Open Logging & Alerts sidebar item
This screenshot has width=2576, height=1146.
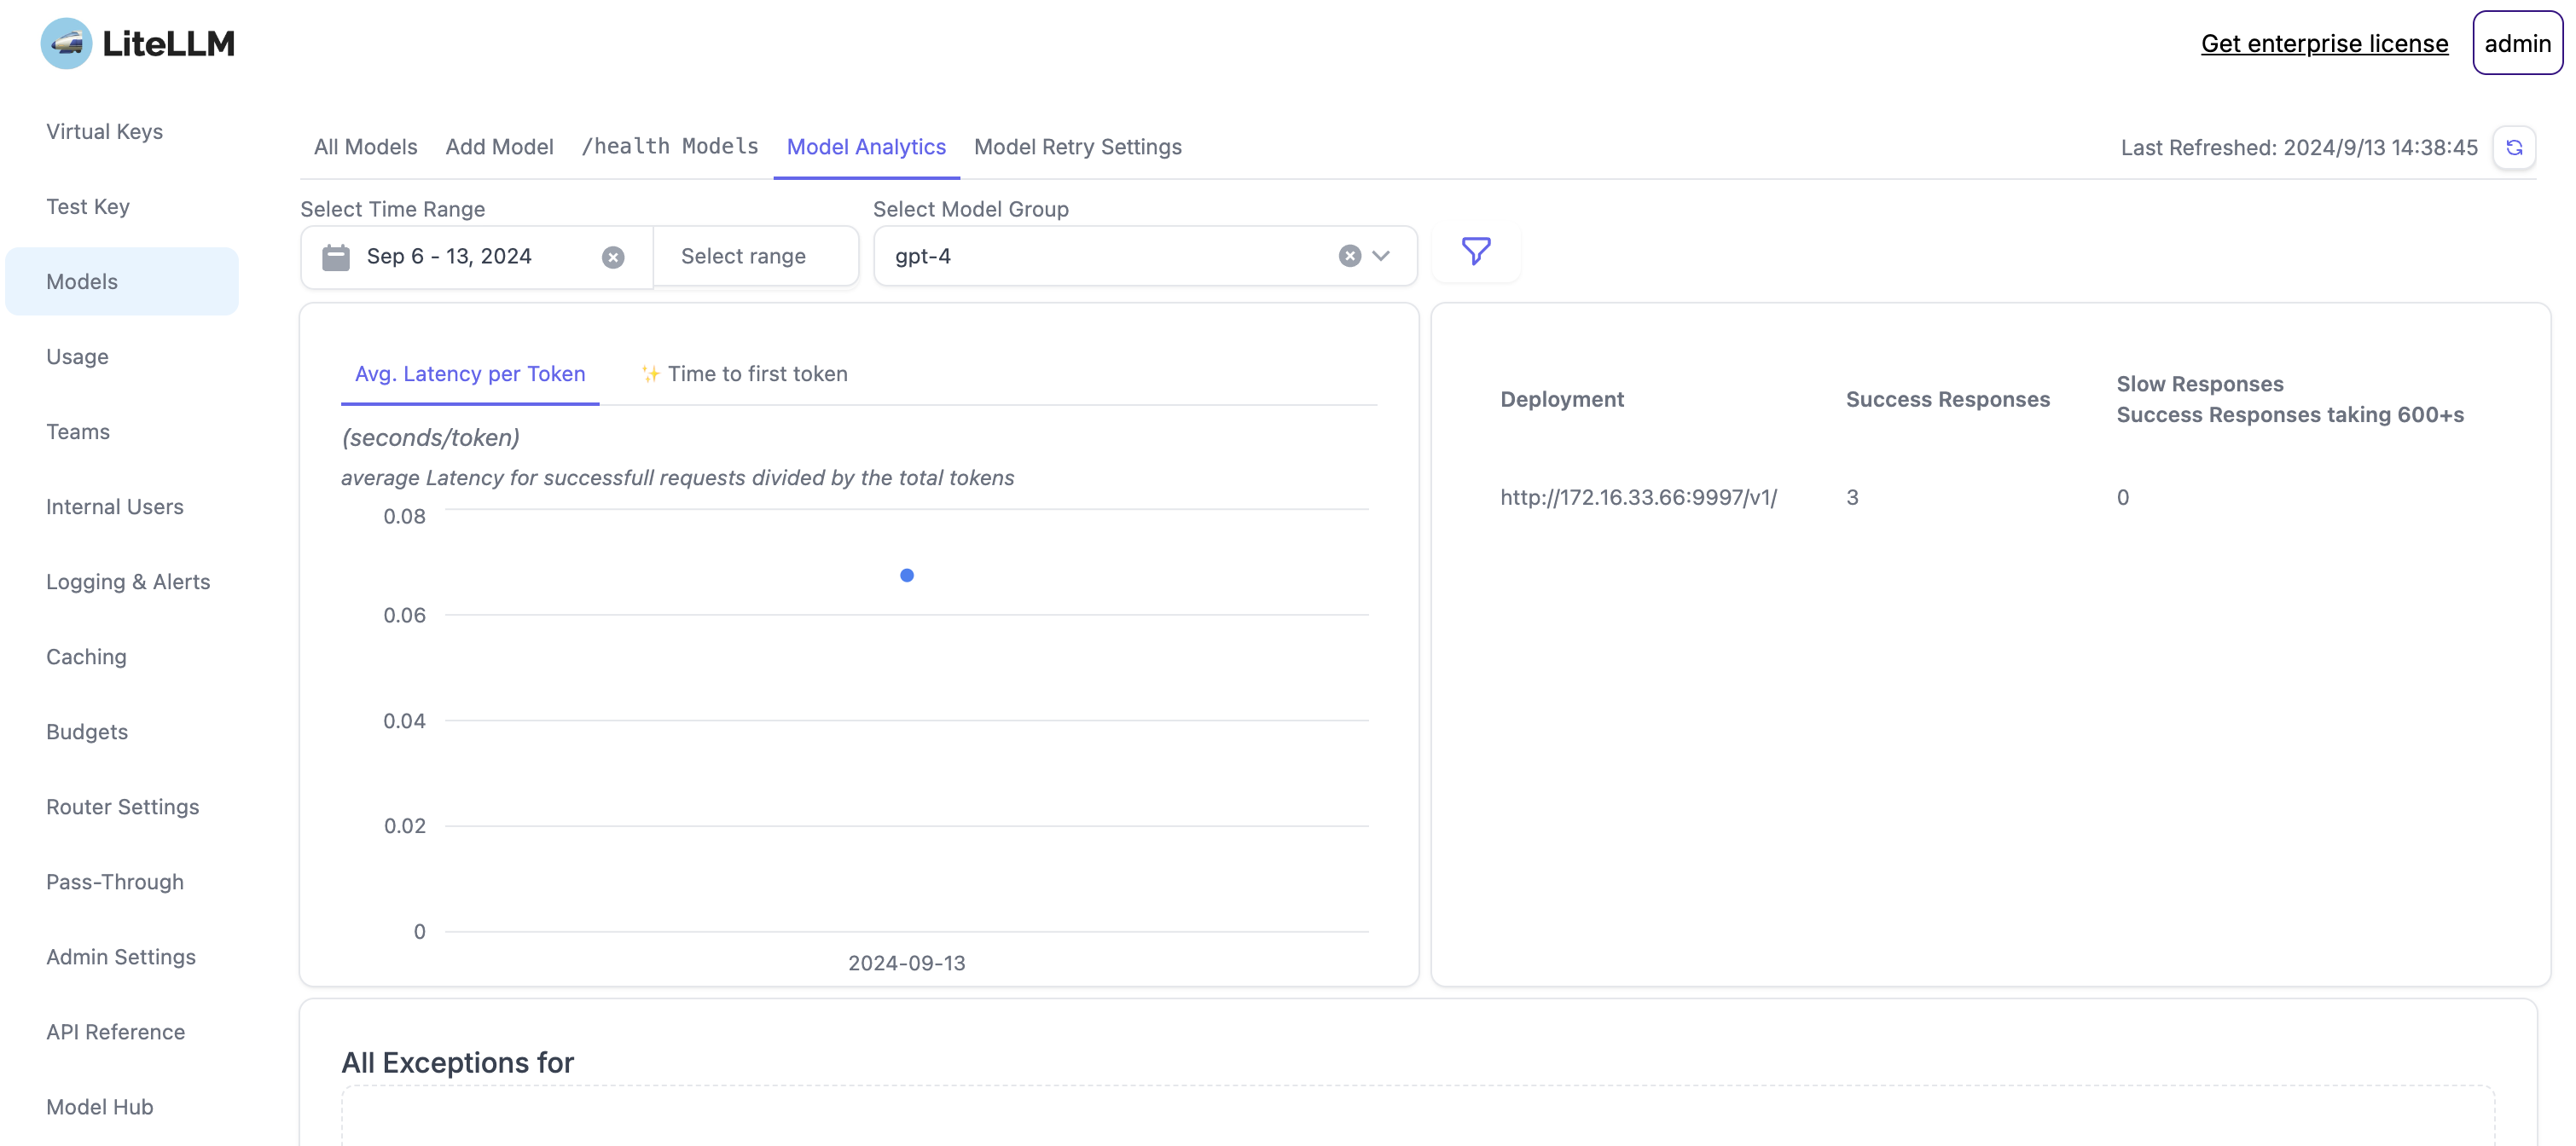click(x=128, y=581)
